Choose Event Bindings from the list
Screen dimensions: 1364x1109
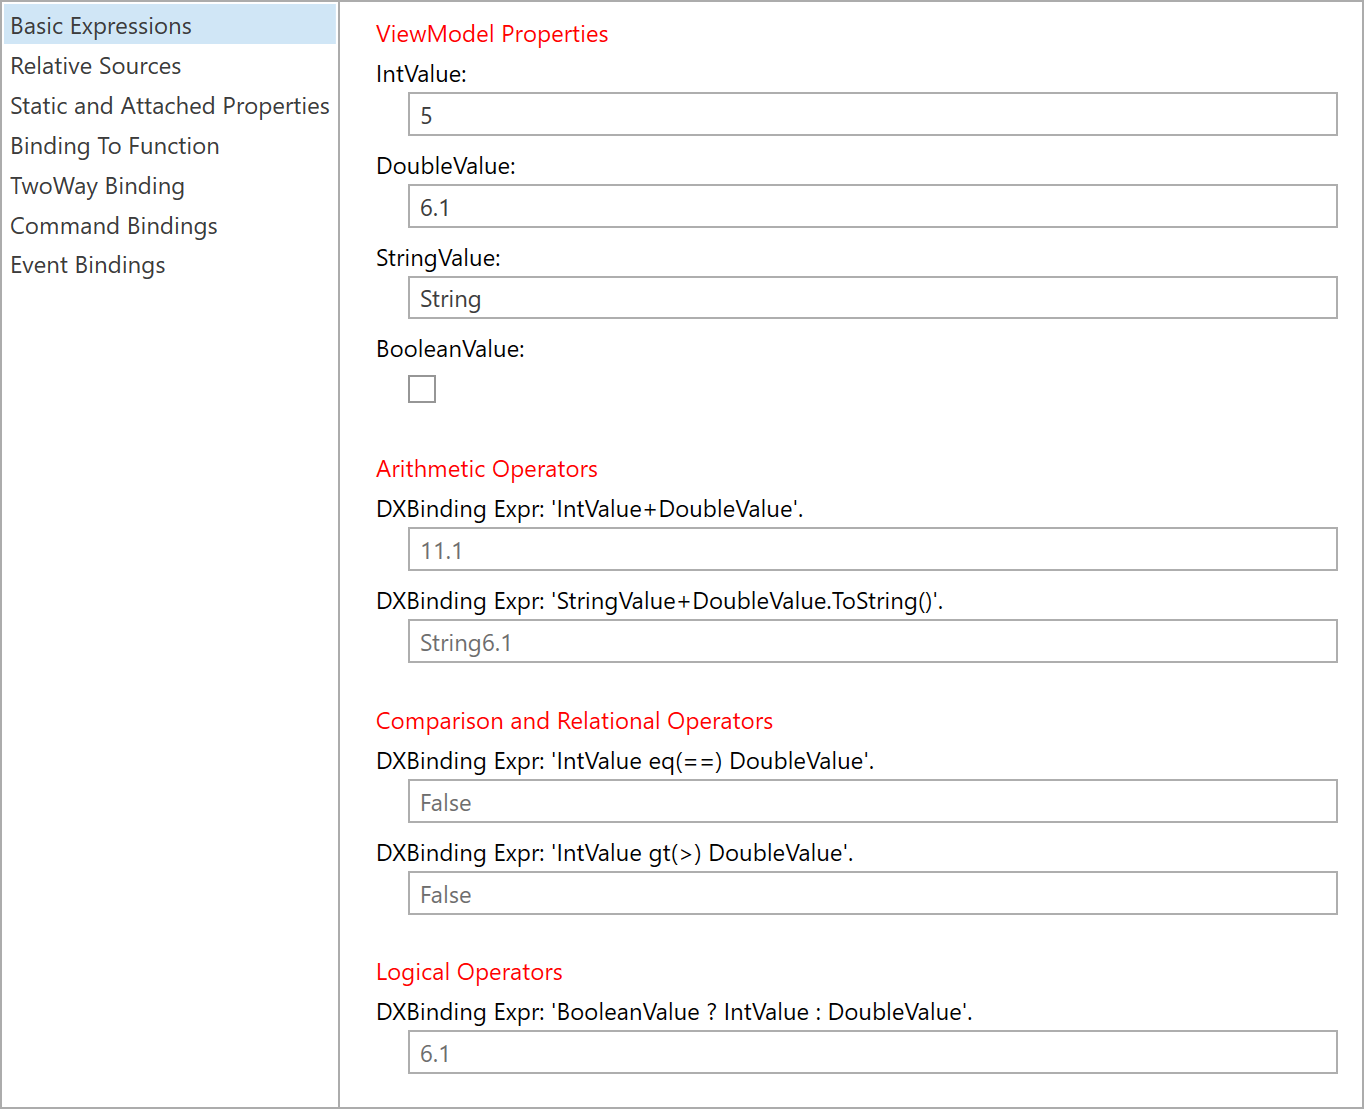(88, 265)
